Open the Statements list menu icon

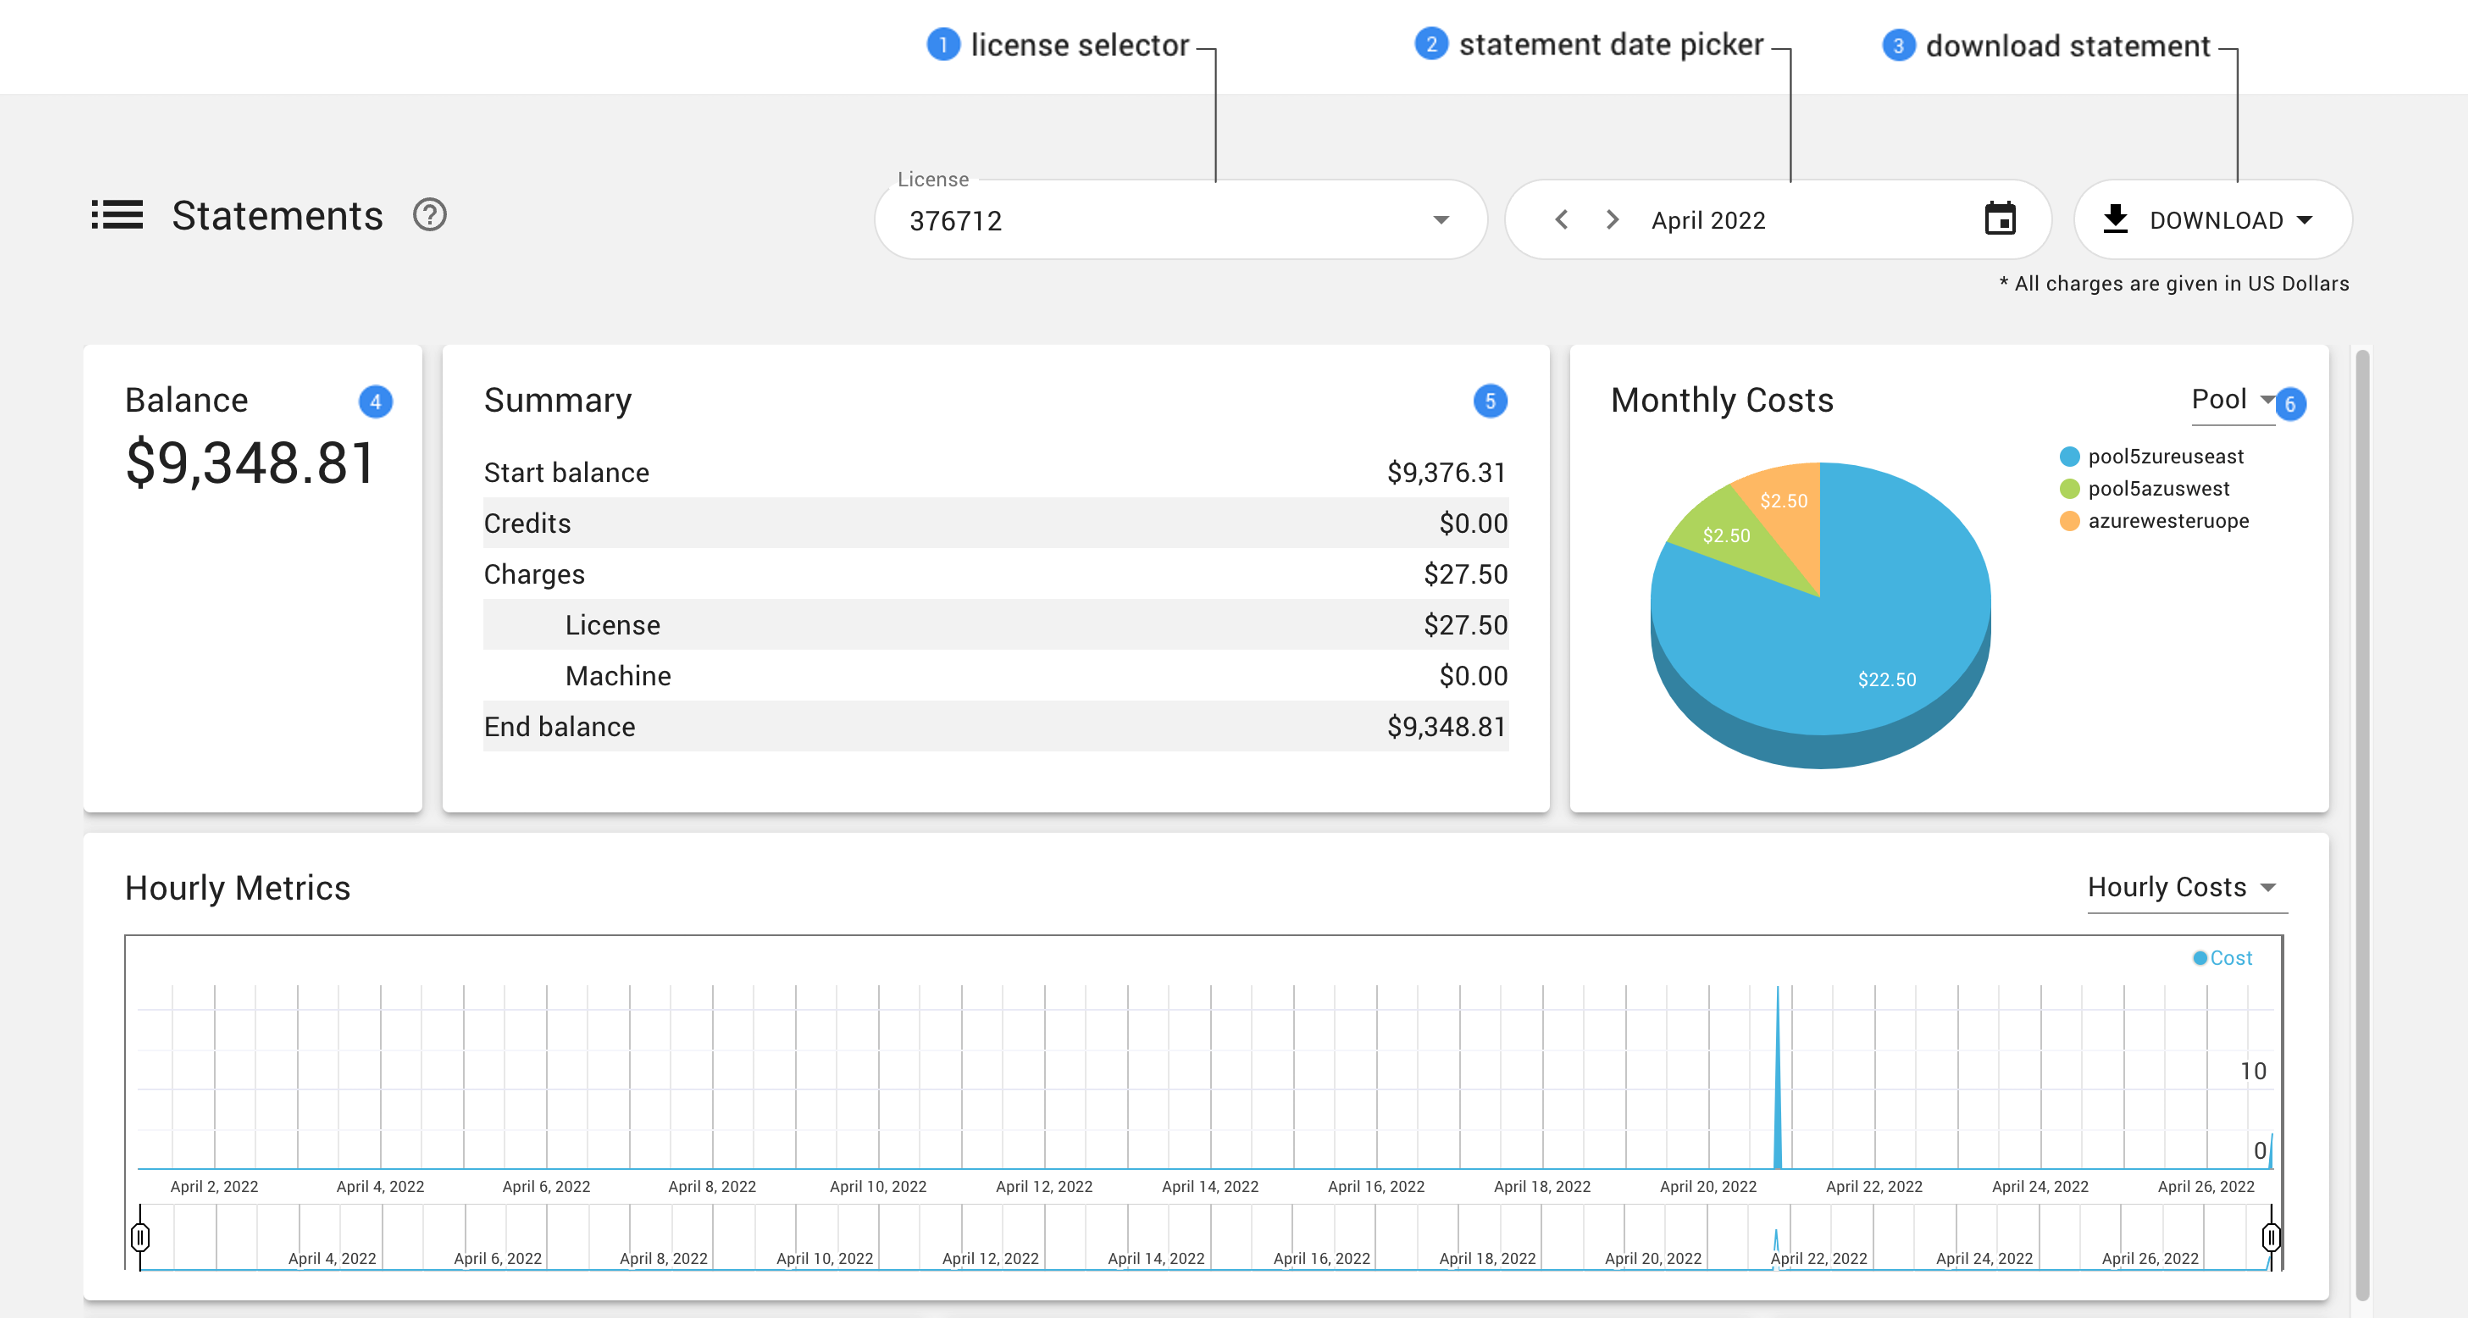[118, 215]
